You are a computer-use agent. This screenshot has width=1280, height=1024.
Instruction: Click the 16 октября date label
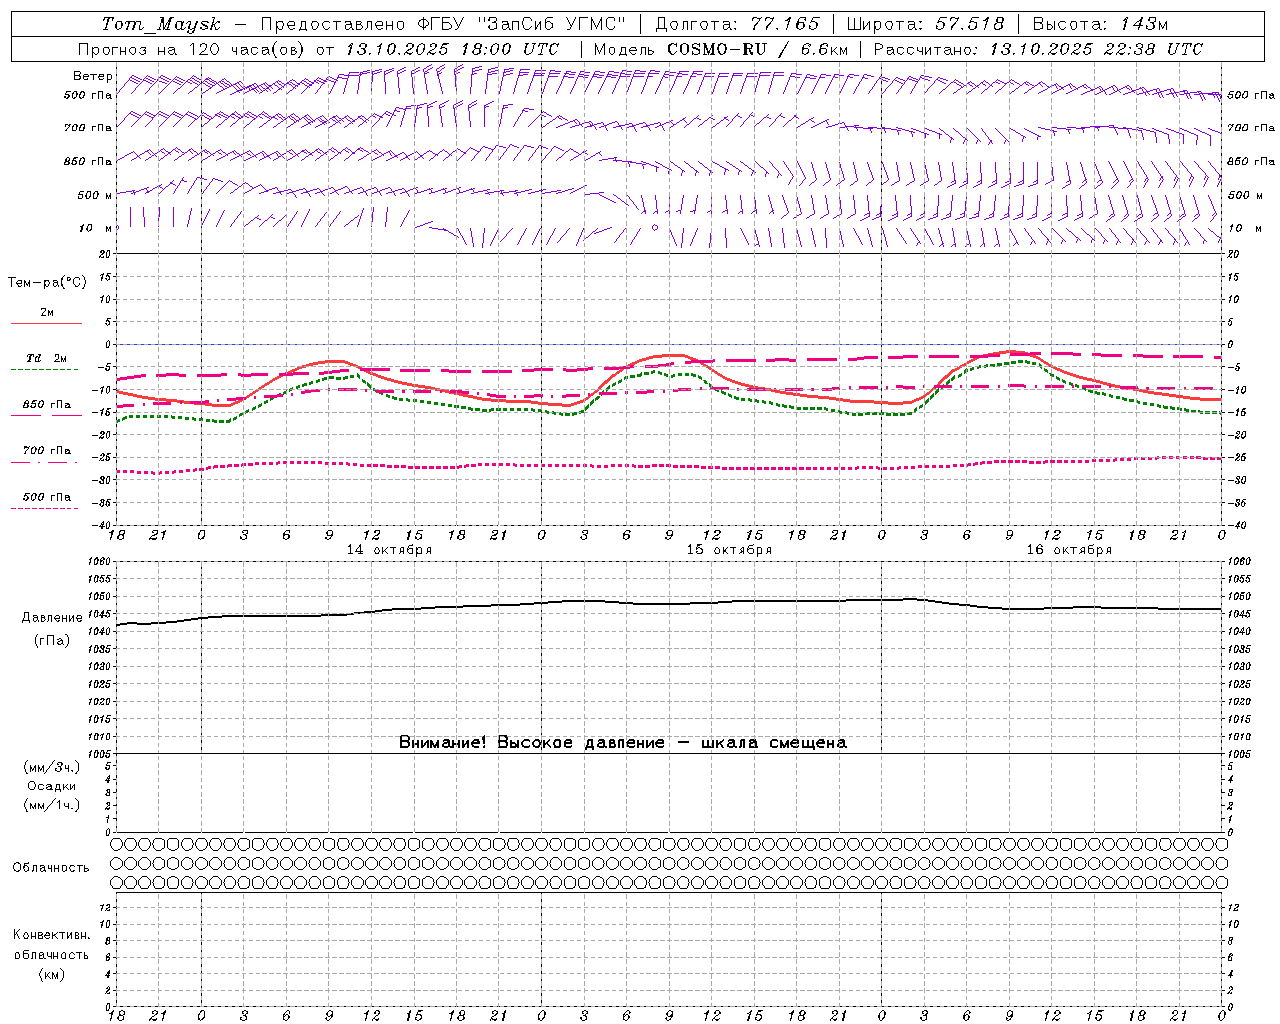click(1069, 550)
